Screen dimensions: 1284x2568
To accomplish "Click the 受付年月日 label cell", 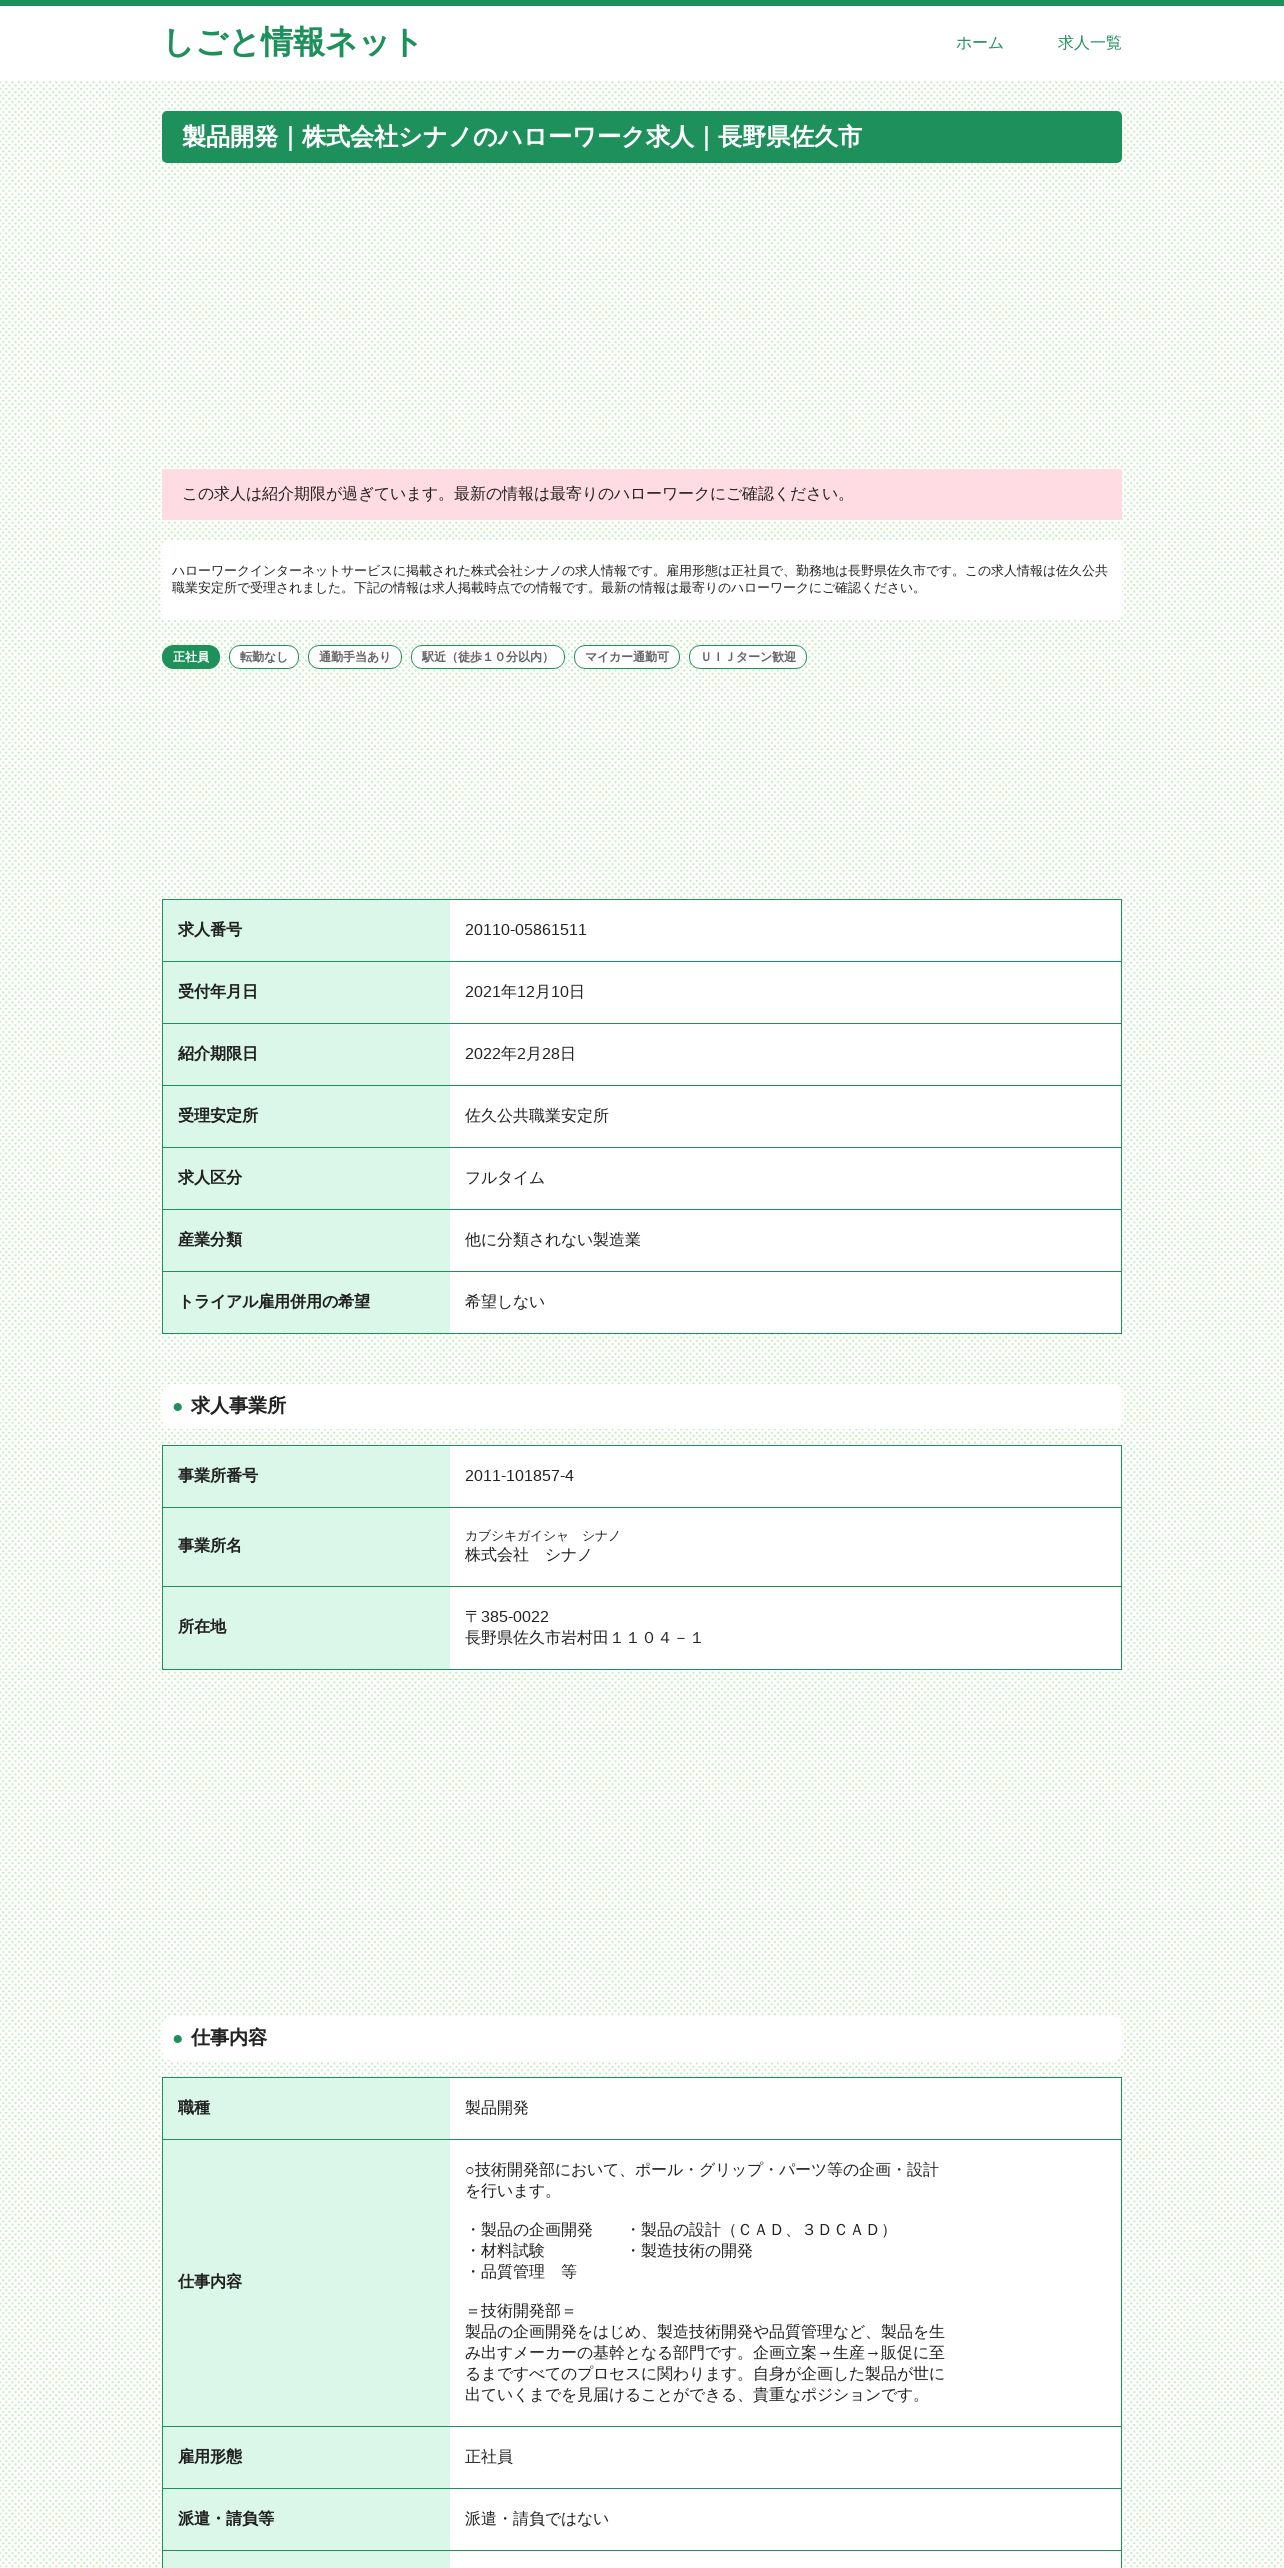I will coord(306,992).
